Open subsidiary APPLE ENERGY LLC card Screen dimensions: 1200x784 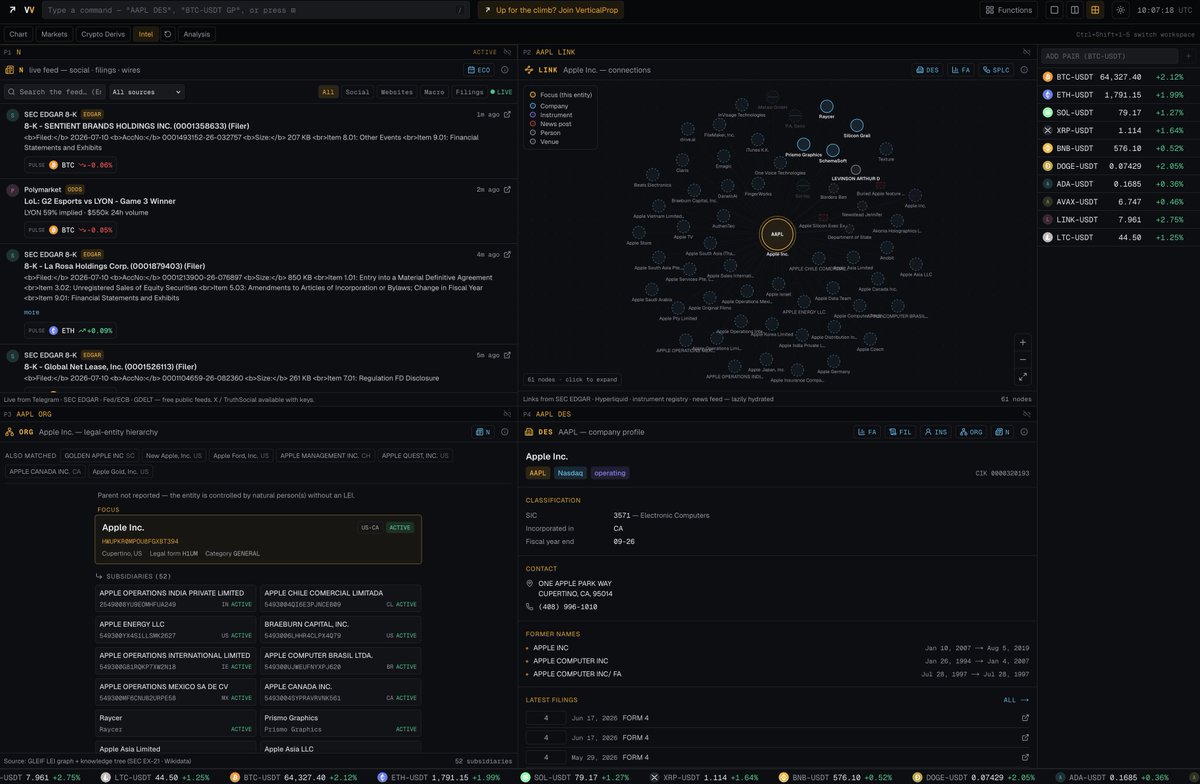(x=176, y=629)
